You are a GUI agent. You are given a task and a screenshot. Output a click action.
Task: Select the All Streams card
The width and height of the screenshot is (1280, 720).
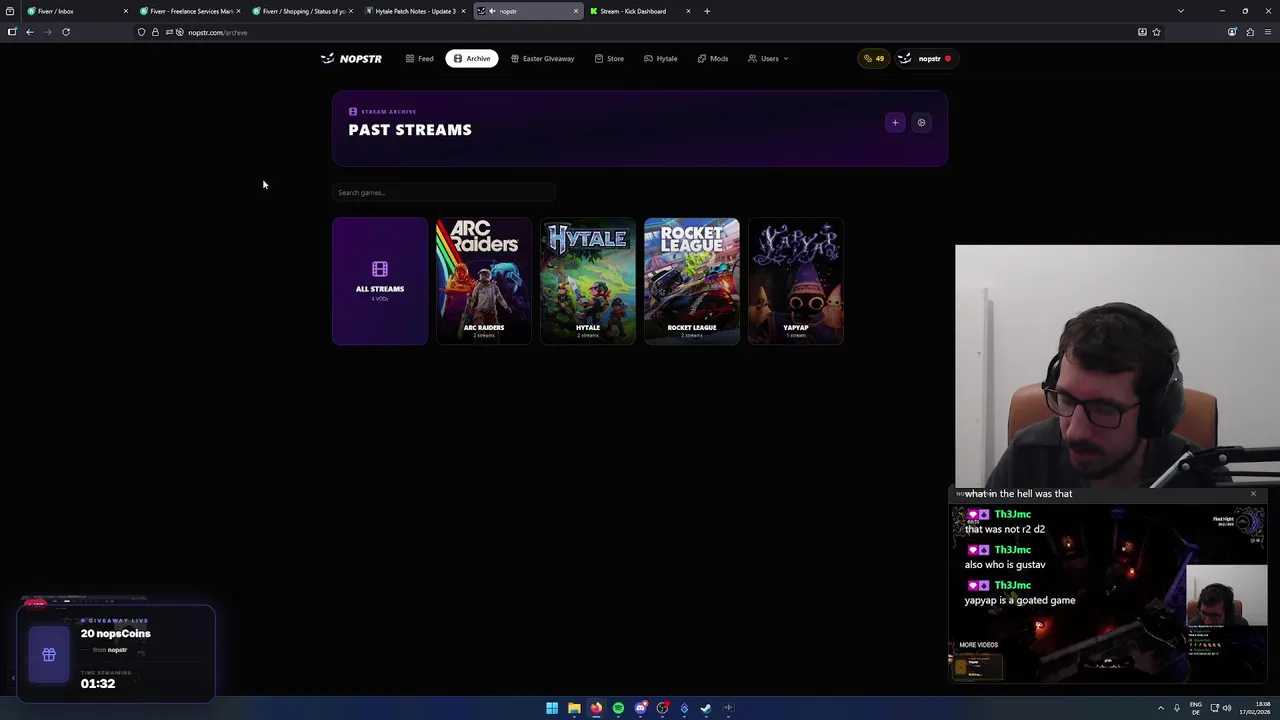click(380, 281)
